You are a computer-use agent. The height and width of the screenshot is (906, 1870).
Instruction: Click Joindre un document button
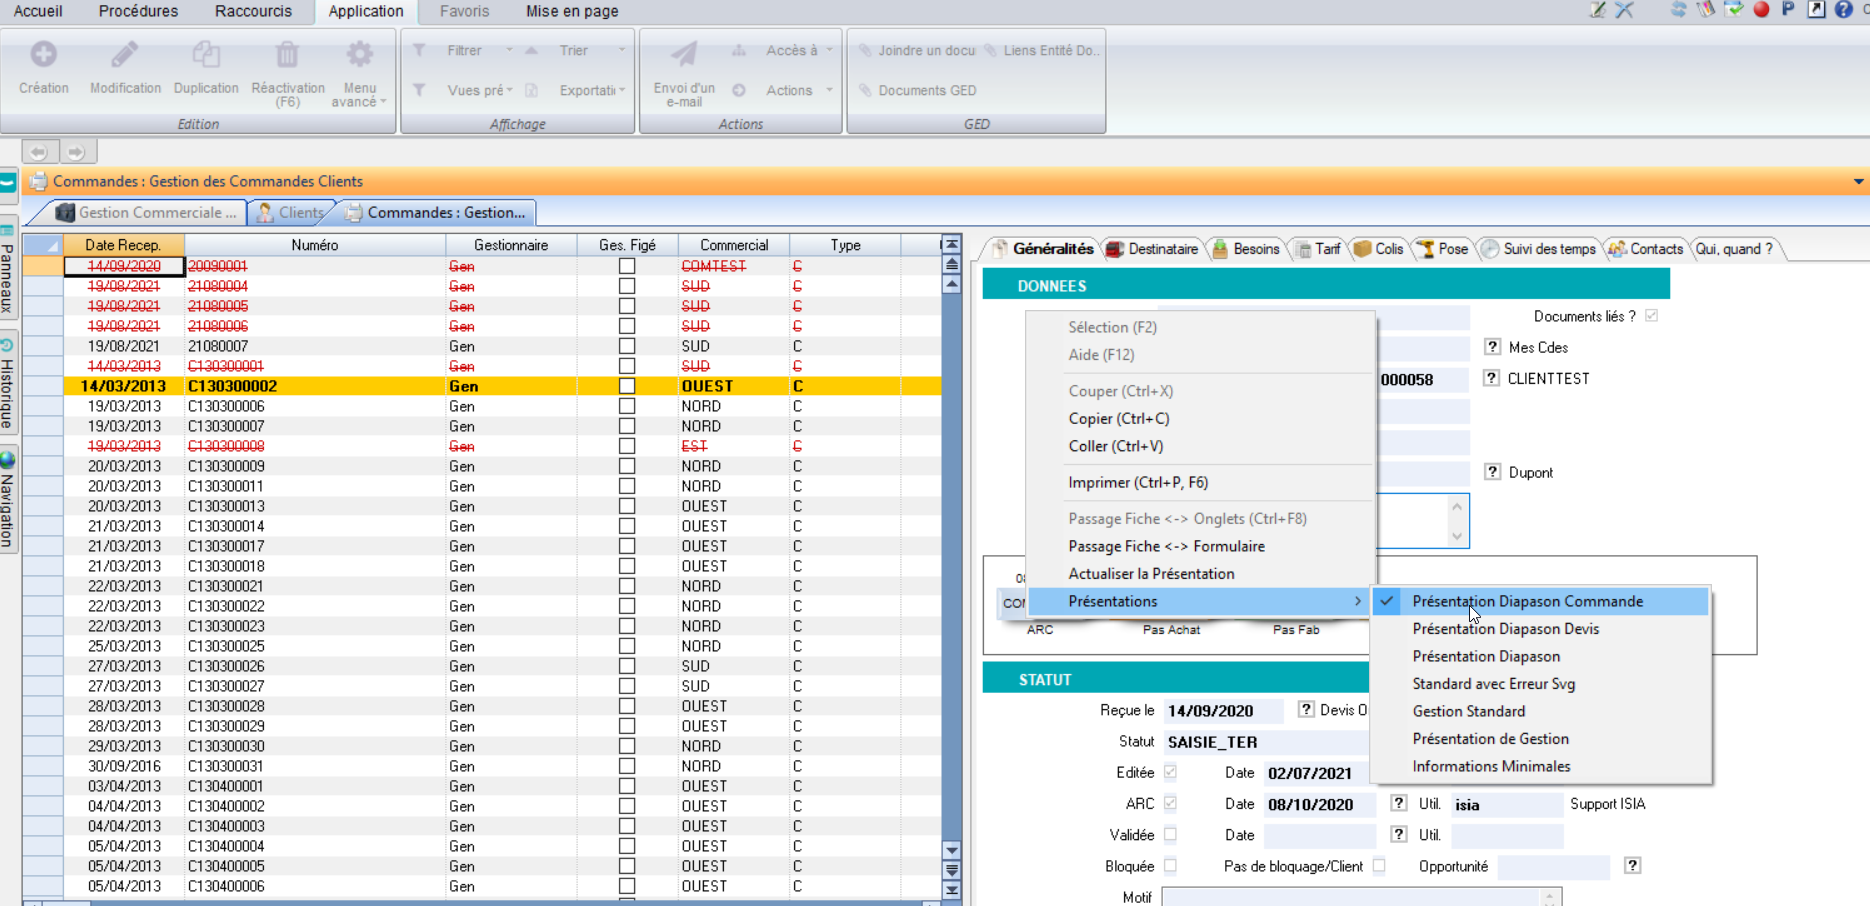(916, 50)
